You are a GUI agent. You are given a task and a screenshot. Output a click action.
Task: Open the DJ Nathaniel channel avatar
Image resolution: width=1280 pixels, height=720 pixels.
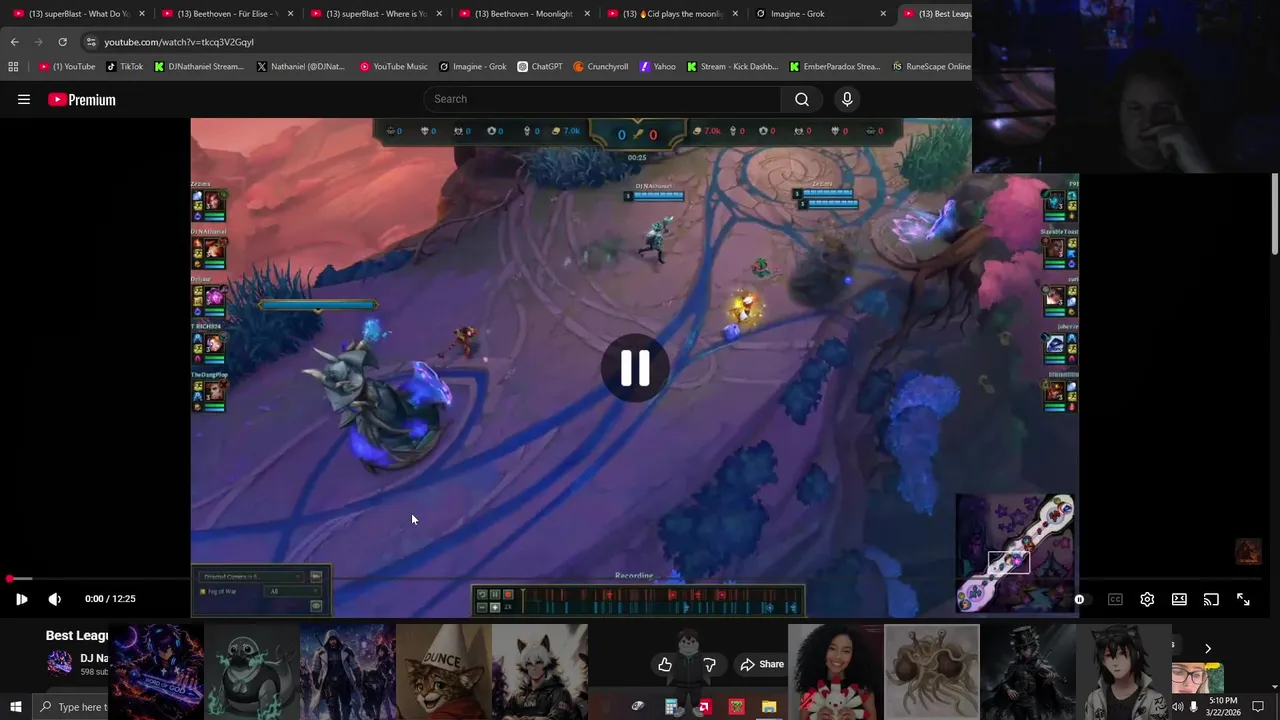click(x=60, y=663)
